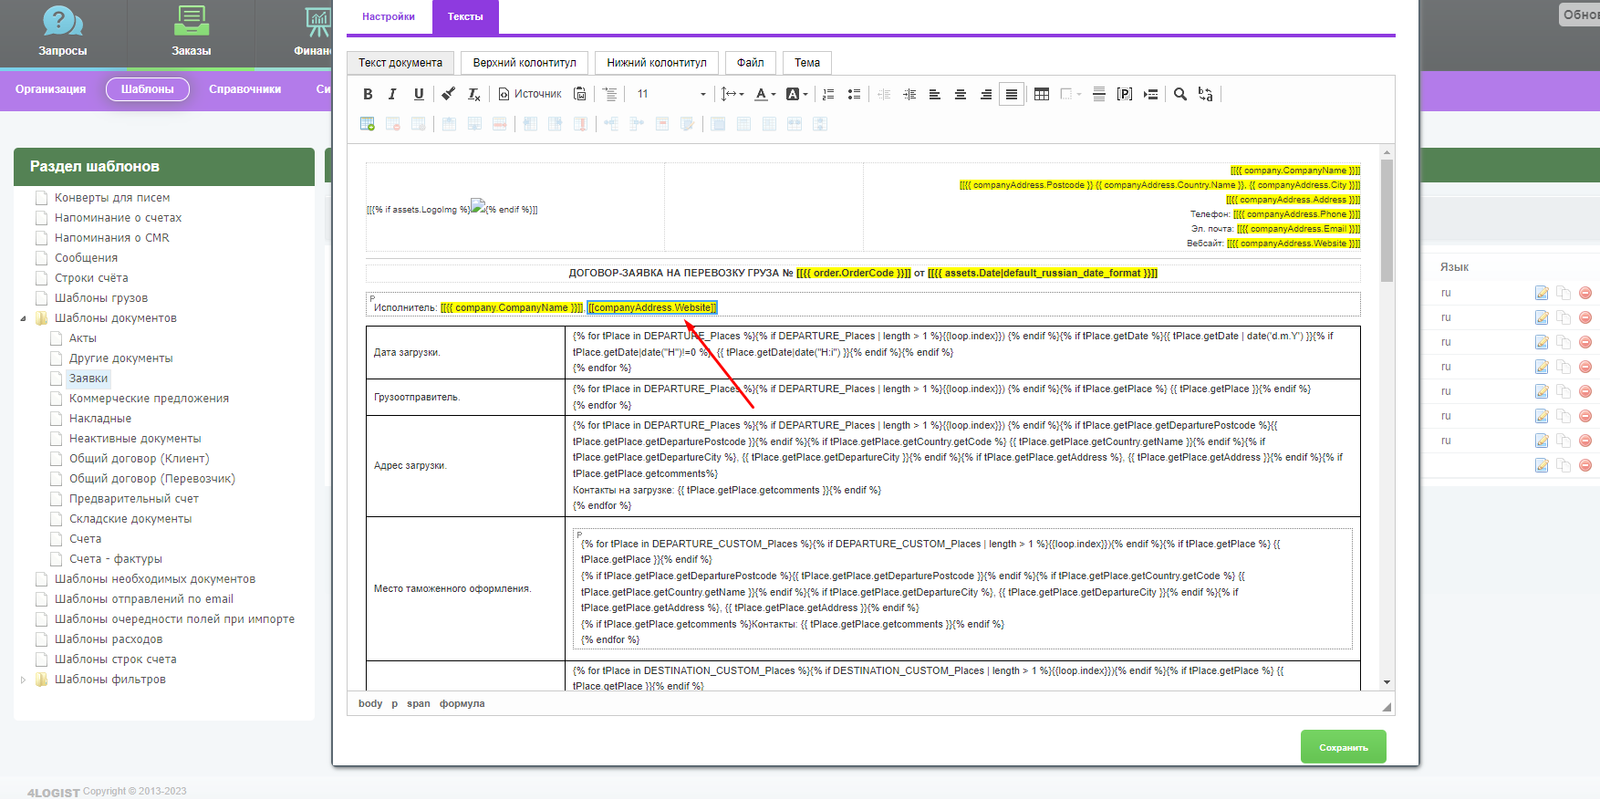Switch to the Настройки tab
The height and width of the screenshot is (799, 1600).
388,17
